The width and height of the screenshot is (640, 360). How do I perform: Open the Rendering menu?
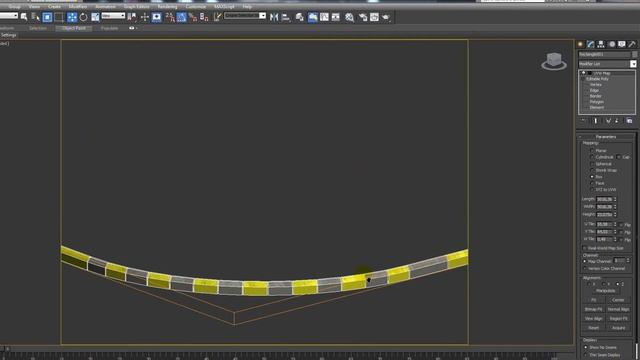167,7
